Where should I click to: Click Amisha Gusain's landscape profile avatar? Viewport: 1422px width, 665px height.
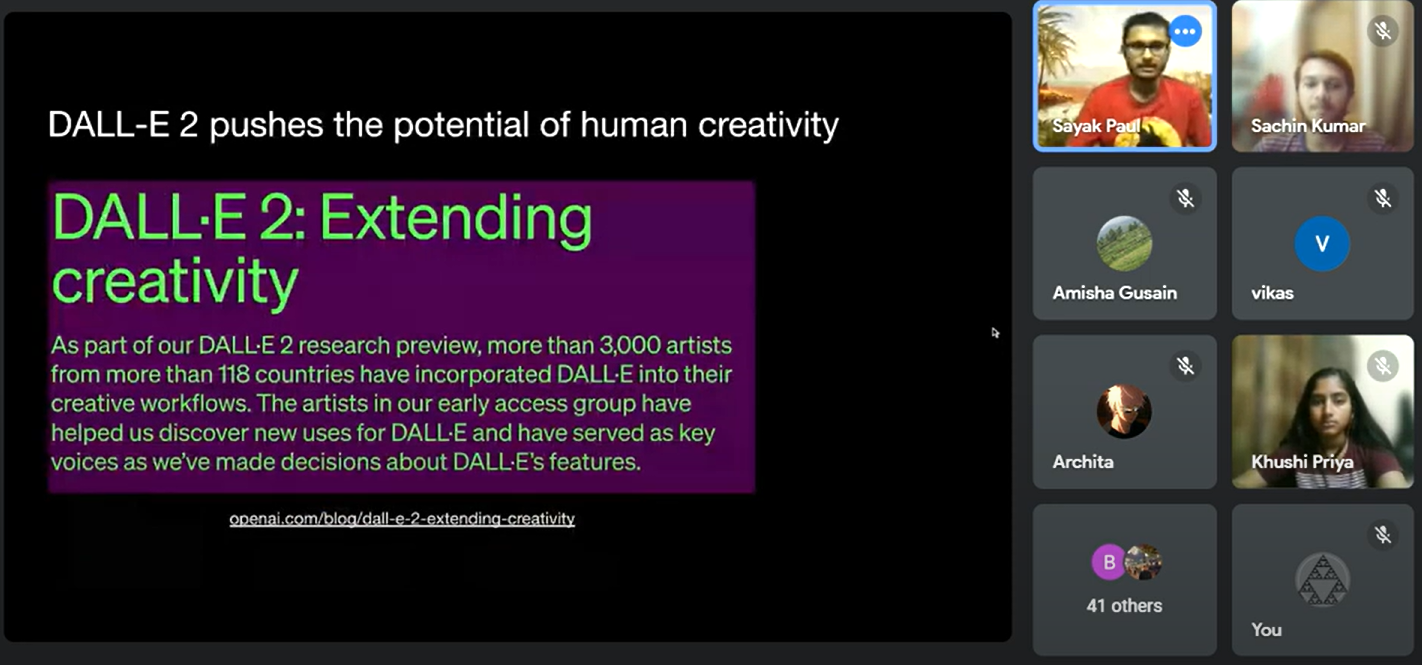(1124, 243)
